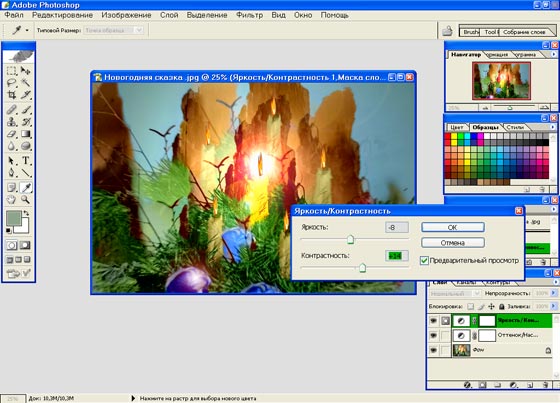
Task: Select the Type tool
Action: point(26,161)
